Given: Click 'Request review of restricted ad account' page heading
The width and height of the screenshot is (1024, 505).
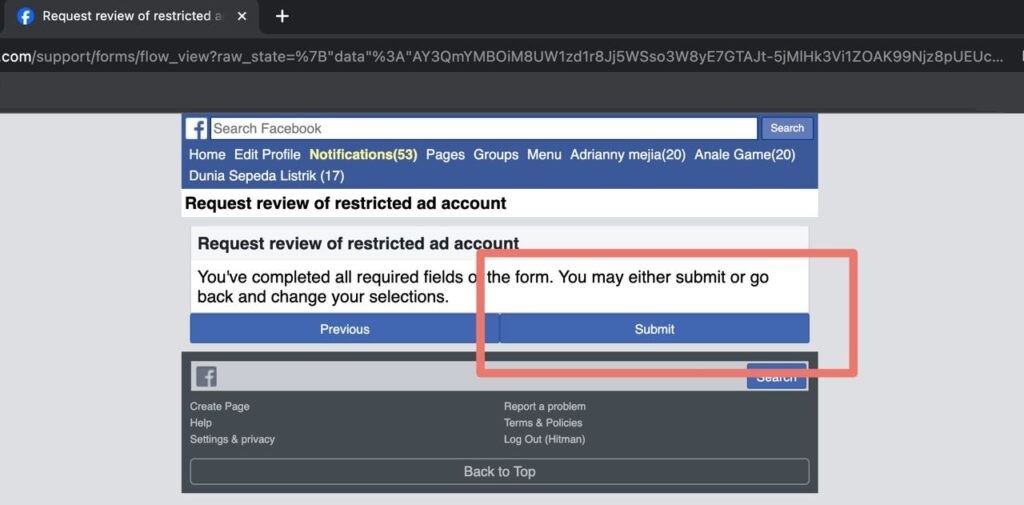Looking at the screenshot, I should tap(345, 203).
